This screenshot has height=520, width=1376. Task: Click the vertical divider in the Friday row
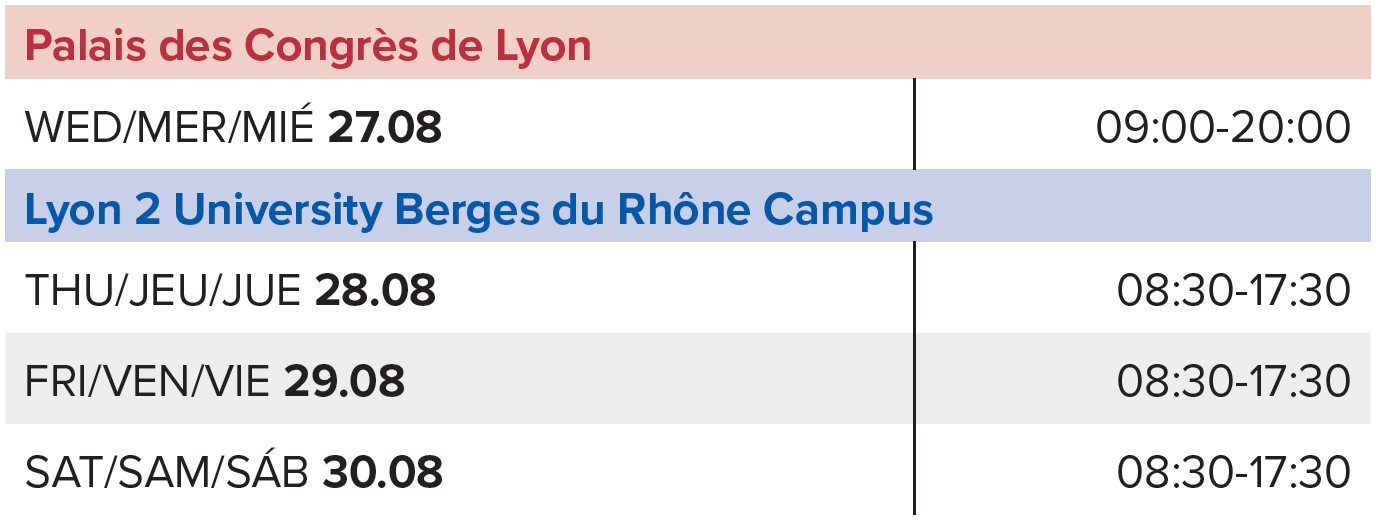tap(914, 380)
